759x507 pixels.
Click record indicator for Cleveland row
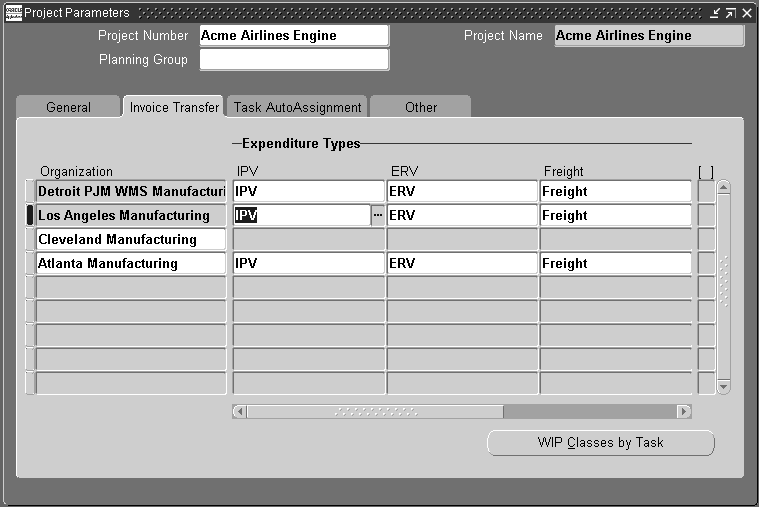point(30,239)
